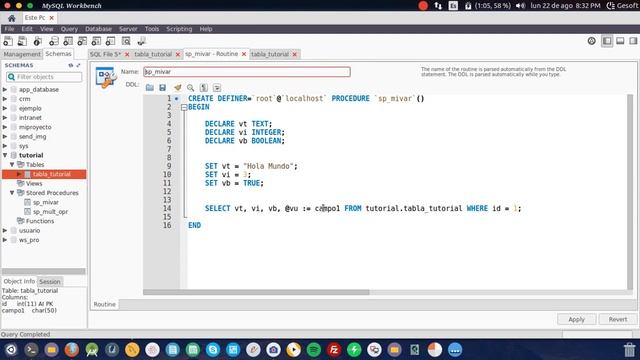Toggle word wrap icon in DDL toolbar

point(217,87)
